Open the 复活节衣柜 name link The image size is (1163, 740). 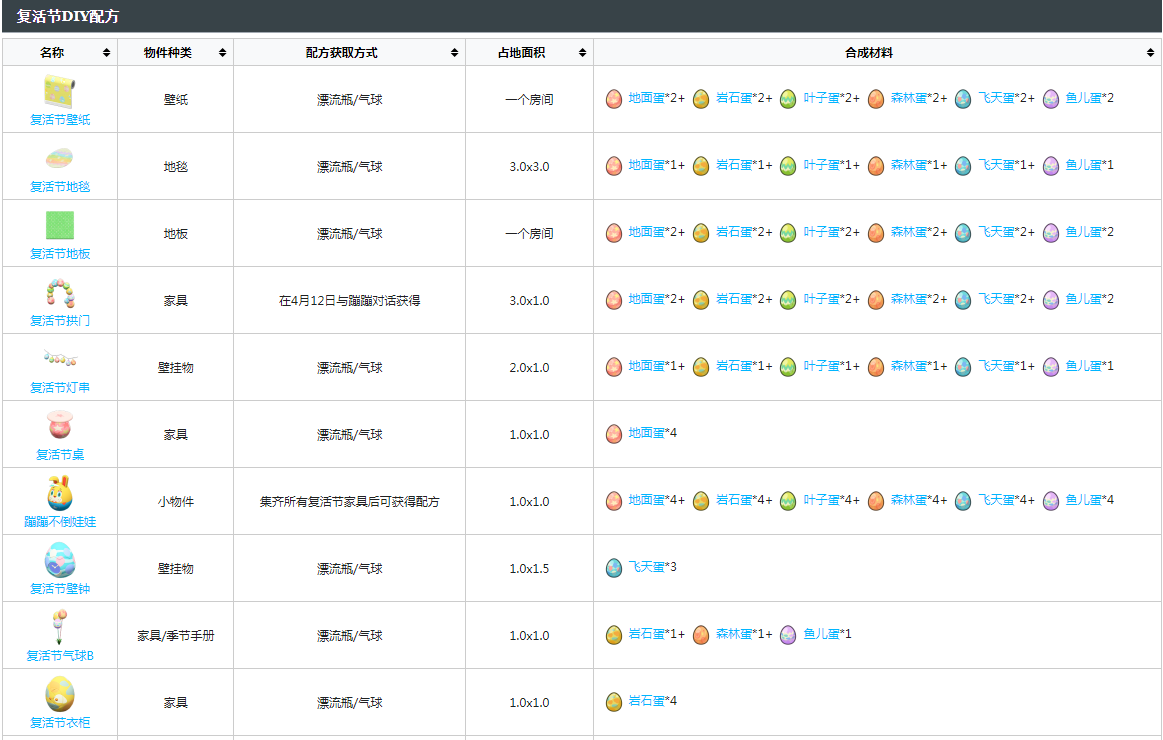[x=60, y=722]
